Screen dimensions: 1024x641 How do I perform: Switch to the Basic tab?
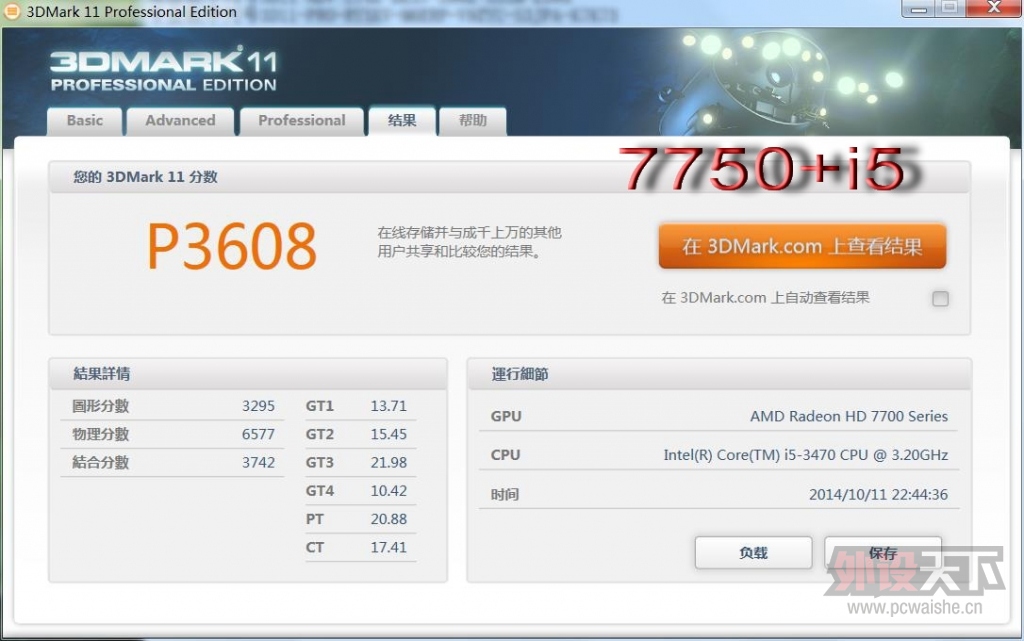tap(85, 121)
